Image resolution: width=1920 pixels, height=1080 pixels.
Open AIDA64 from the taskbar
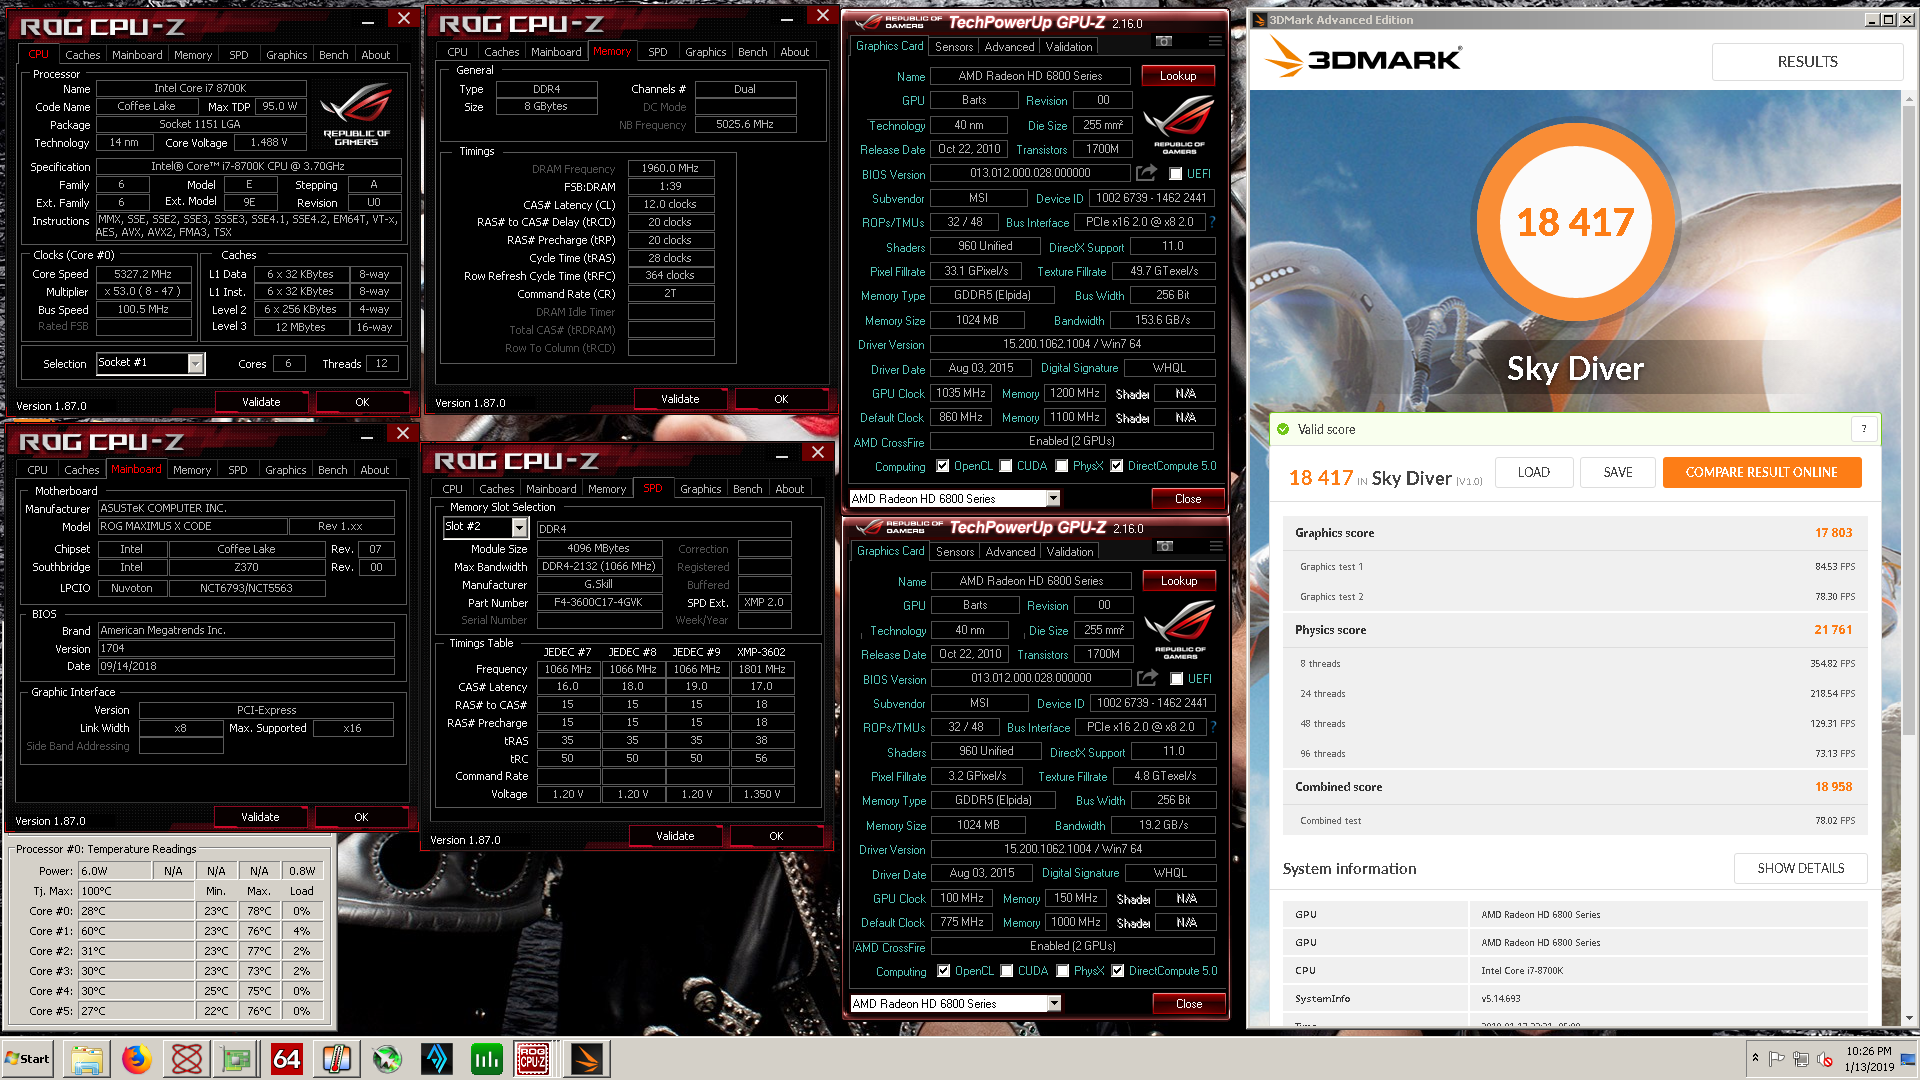(x=287, y=1059)
